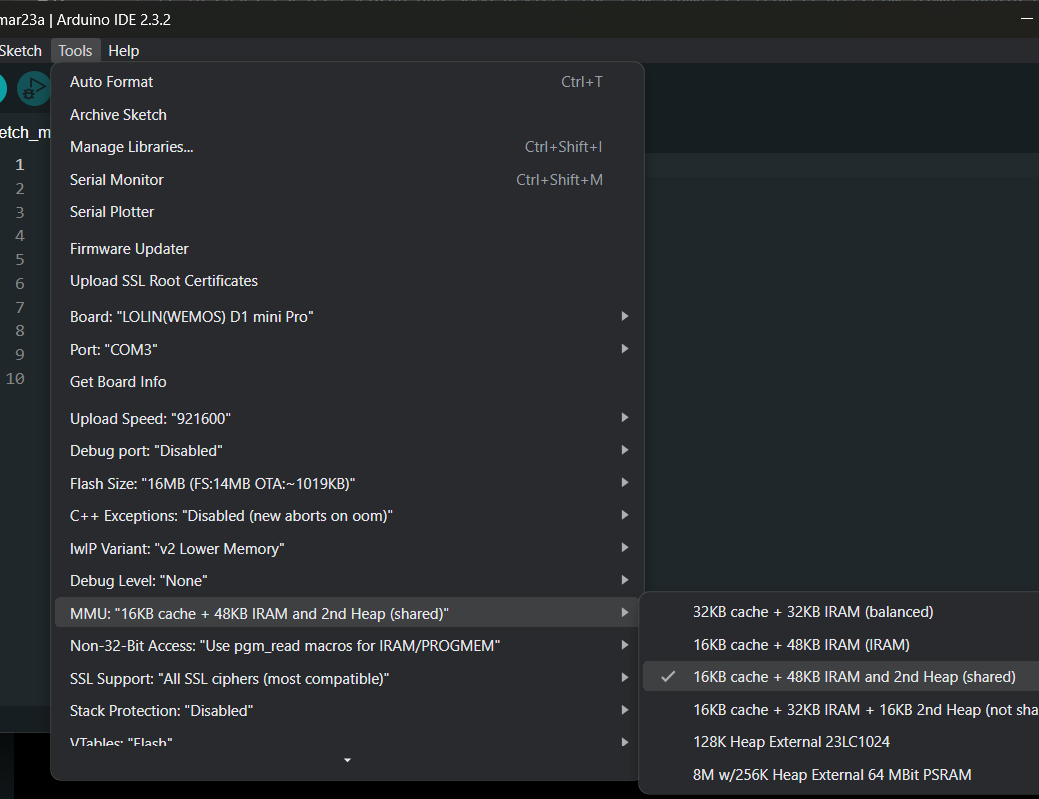Click Get Board Info
Image resolution: width=1039 pixels, height=799 pixels.
(x=347, y=382)
